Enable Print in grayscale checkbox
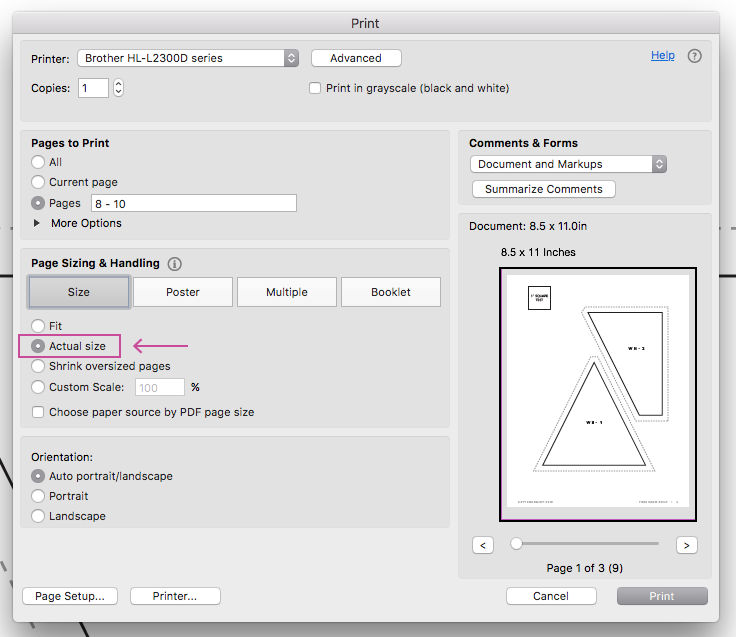736x637 pixels. click(315, 88)
